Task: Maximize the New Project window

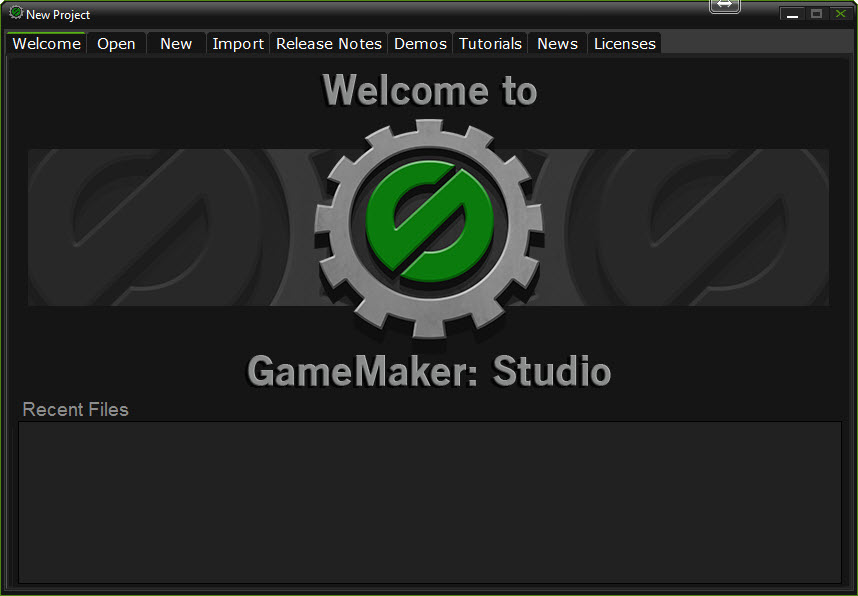Action: tap(816, 14)
